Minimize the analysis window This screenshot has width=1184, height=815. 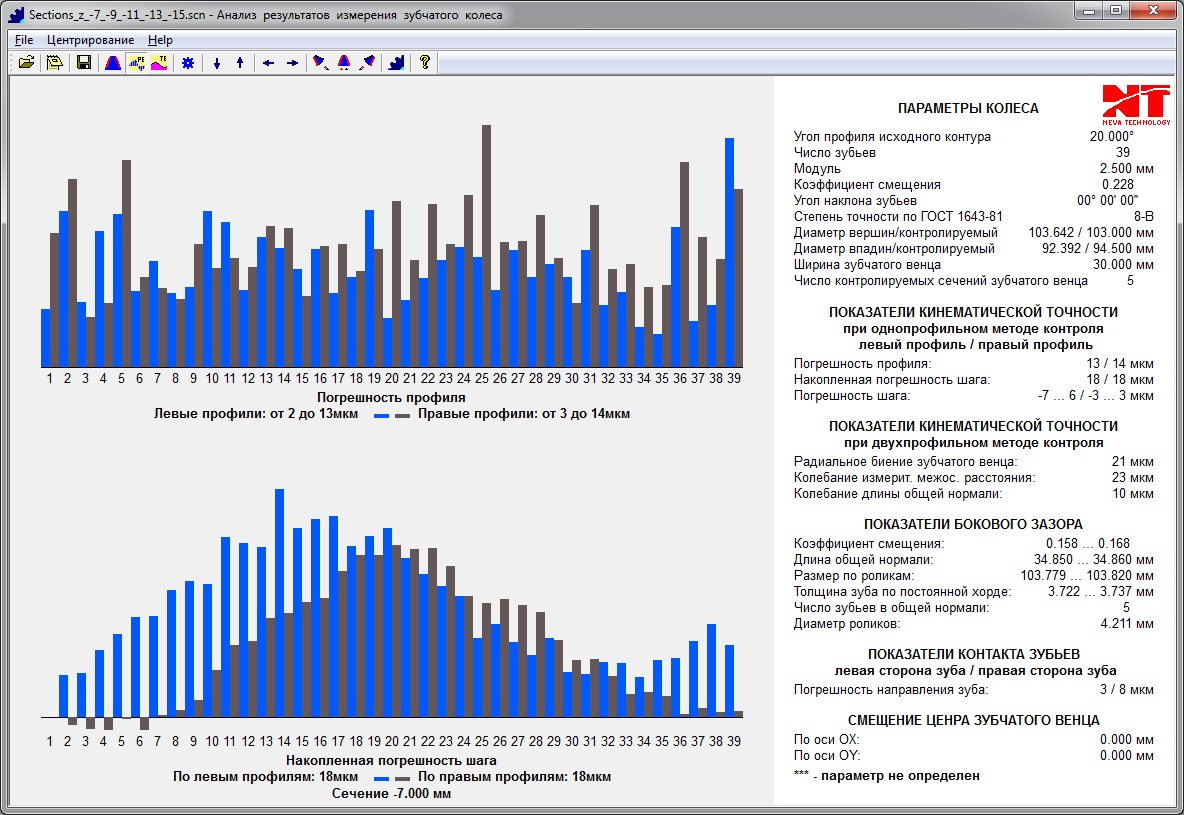click(x=1089, y=11)
